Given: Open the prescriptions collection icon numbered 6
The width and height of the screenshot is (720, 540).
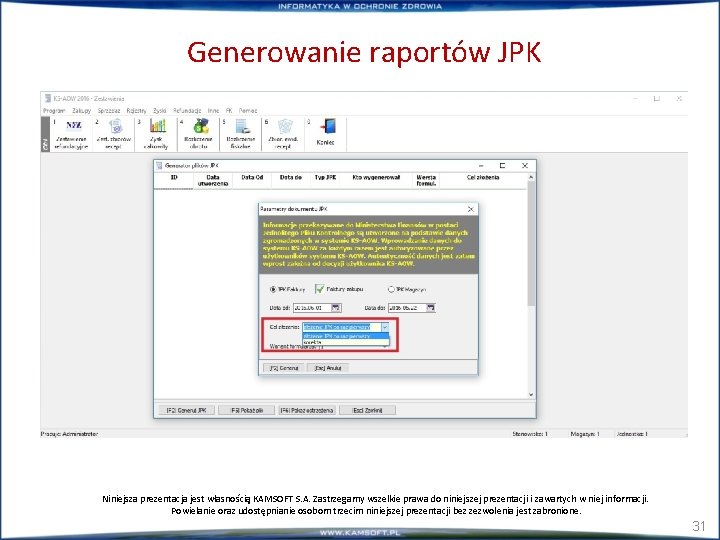Looking at the screenshot, I should [285, 126].
